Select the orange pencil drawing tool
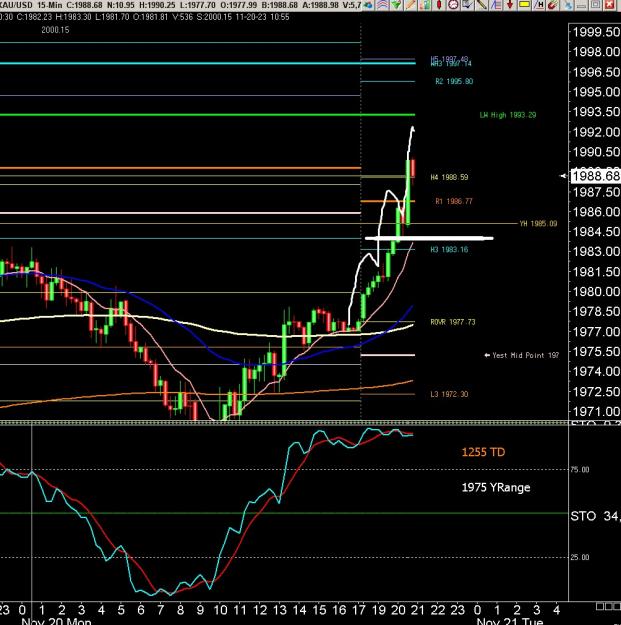 pos(410,5)
